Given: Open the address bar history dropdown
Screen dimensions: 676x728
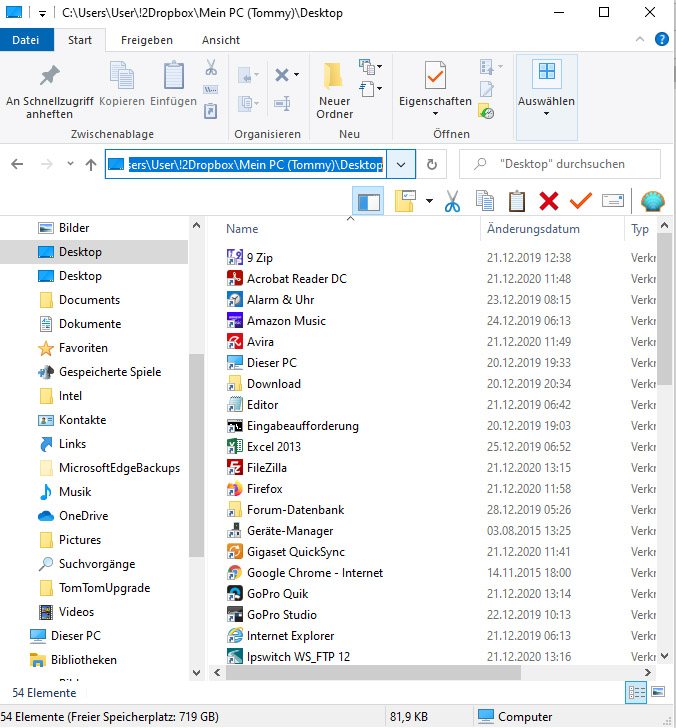Looking at the screenshot, I should click(401, 164).
